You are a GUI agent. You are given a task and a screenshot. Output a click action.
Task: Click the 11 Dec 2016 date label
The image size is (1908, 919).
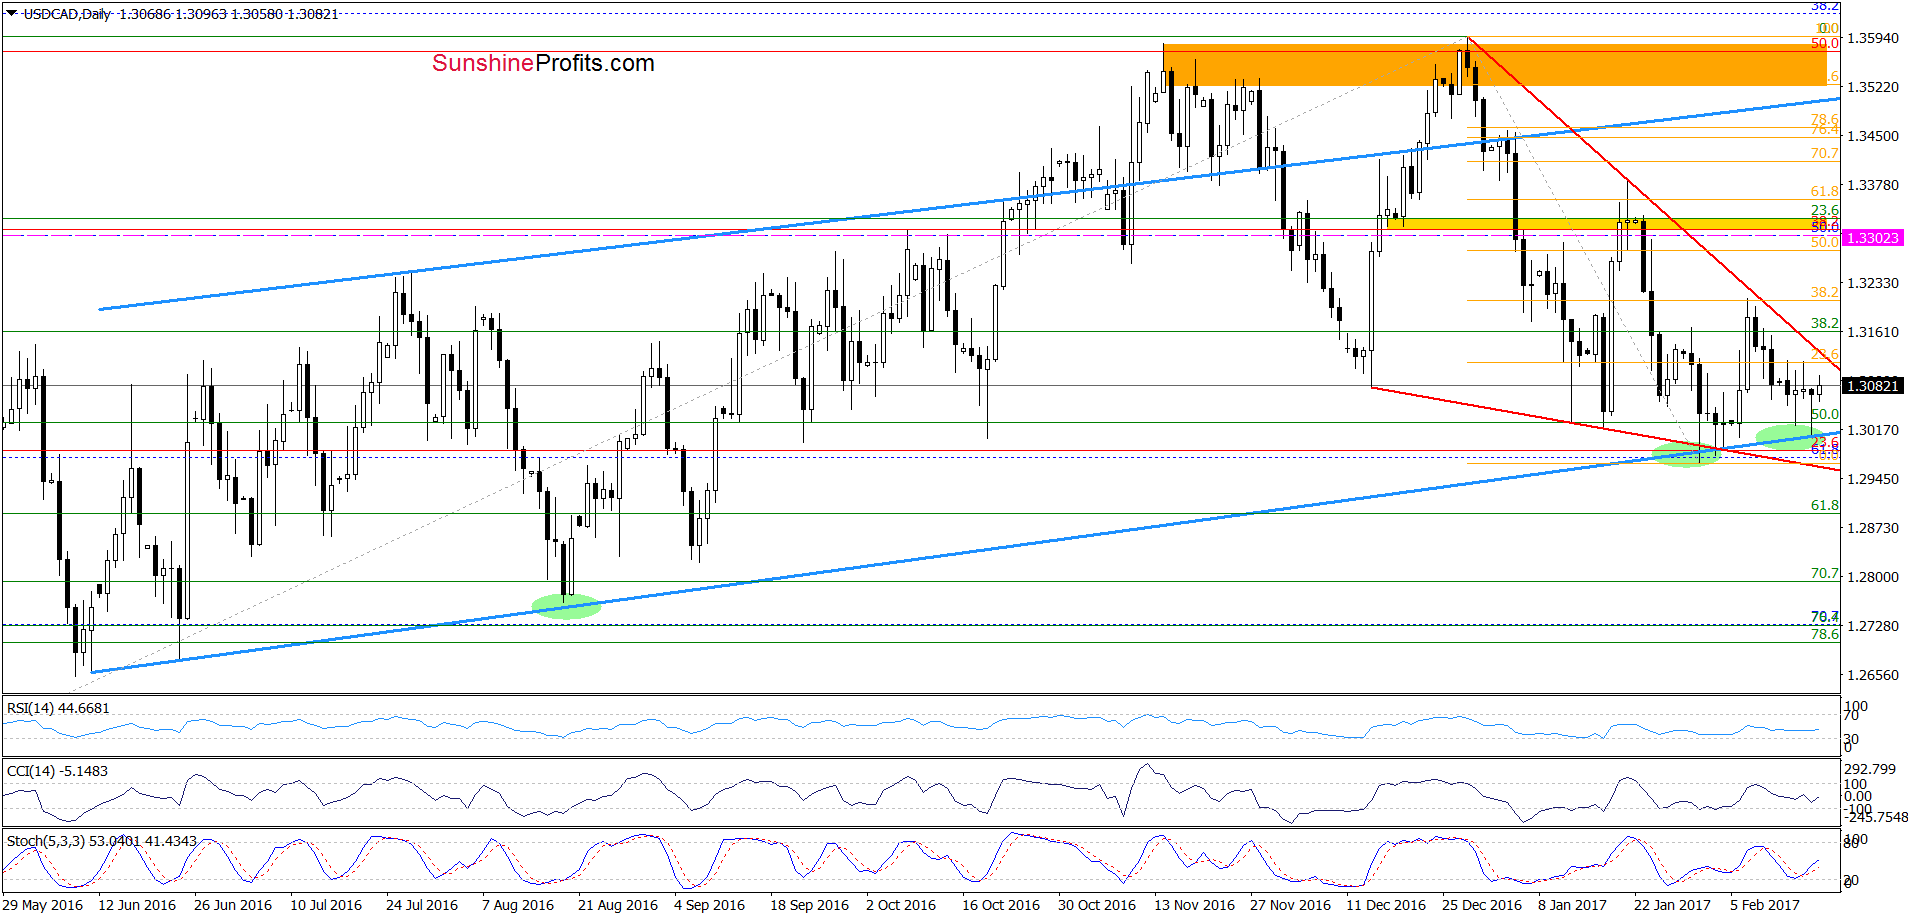point(1386,905)
